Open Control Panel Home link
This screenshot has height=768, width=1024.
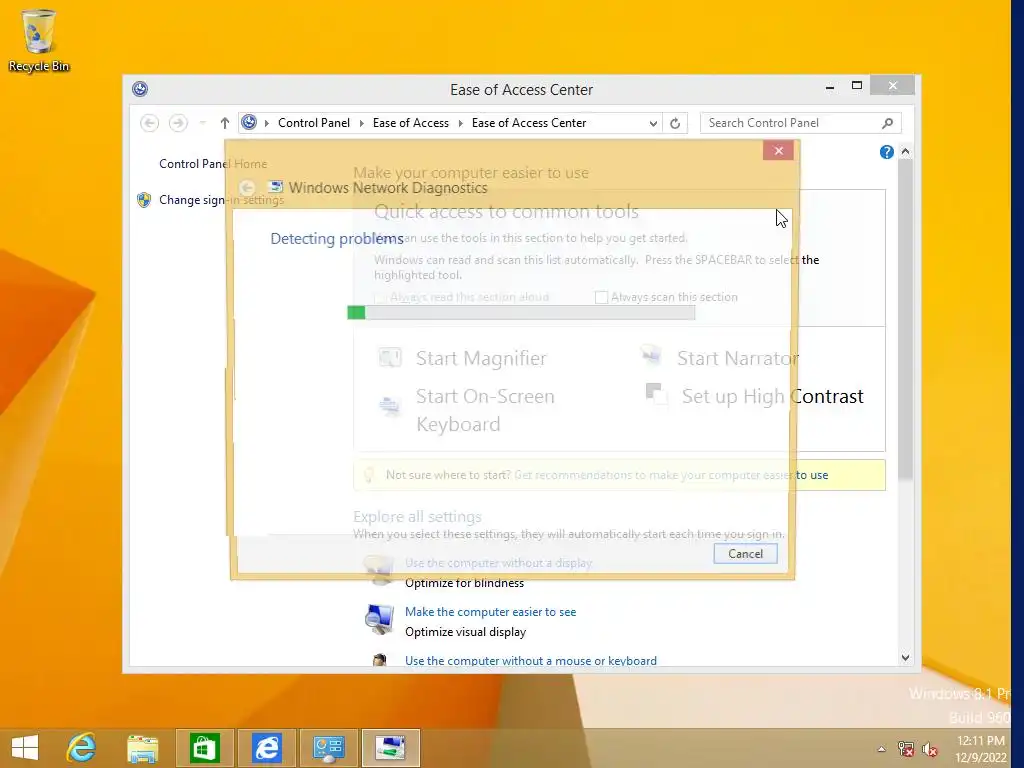click(x=213, y=164)
